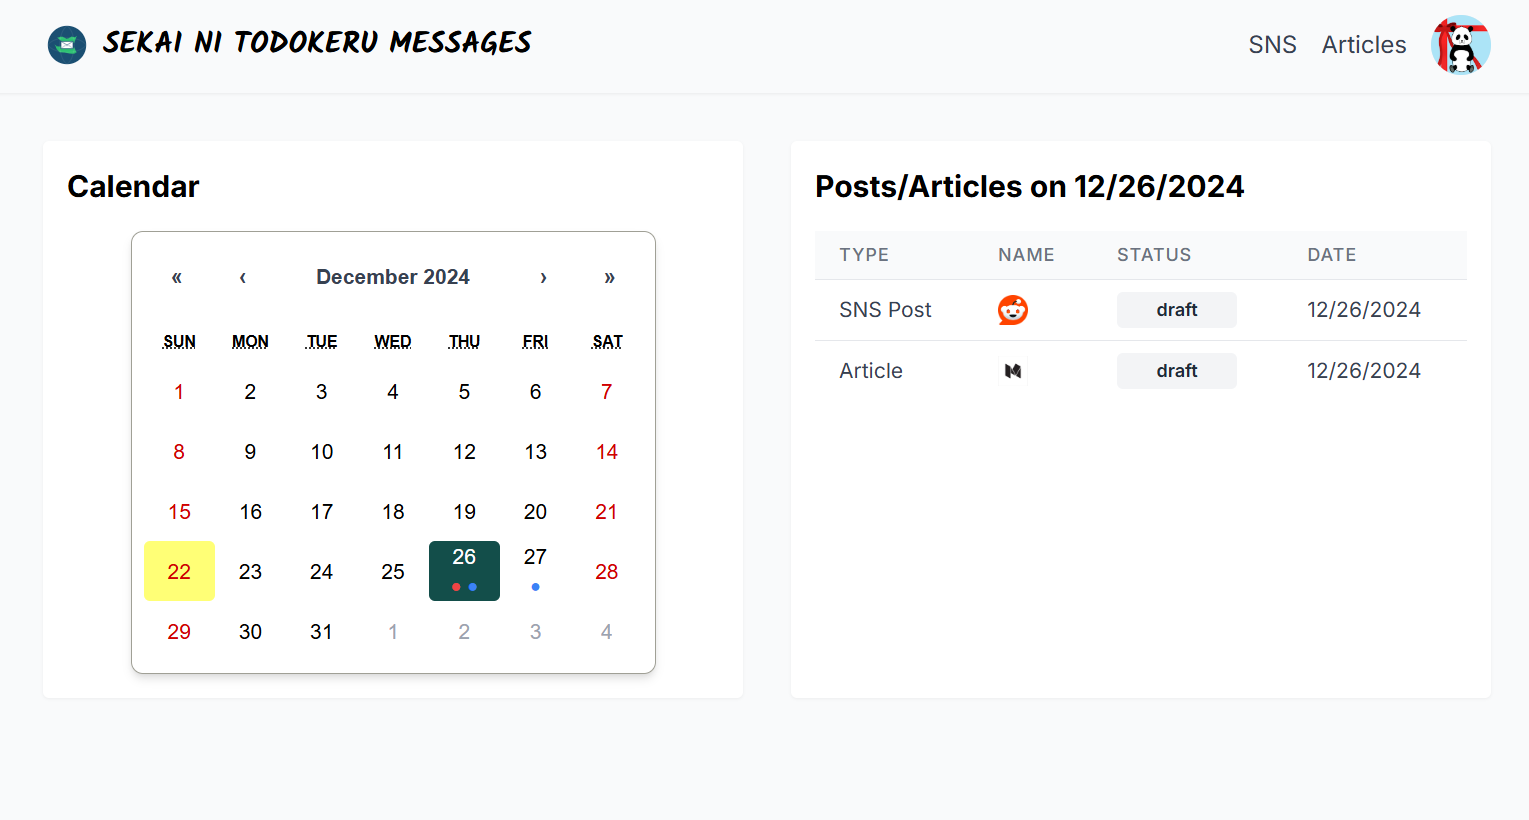Select January 1 in next-month days

click(393, 632)
